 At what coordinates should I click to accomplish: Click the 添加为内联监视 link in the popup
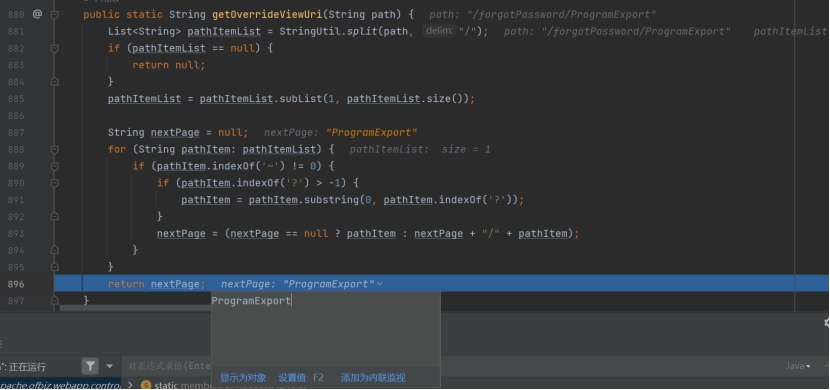[373, 377]
